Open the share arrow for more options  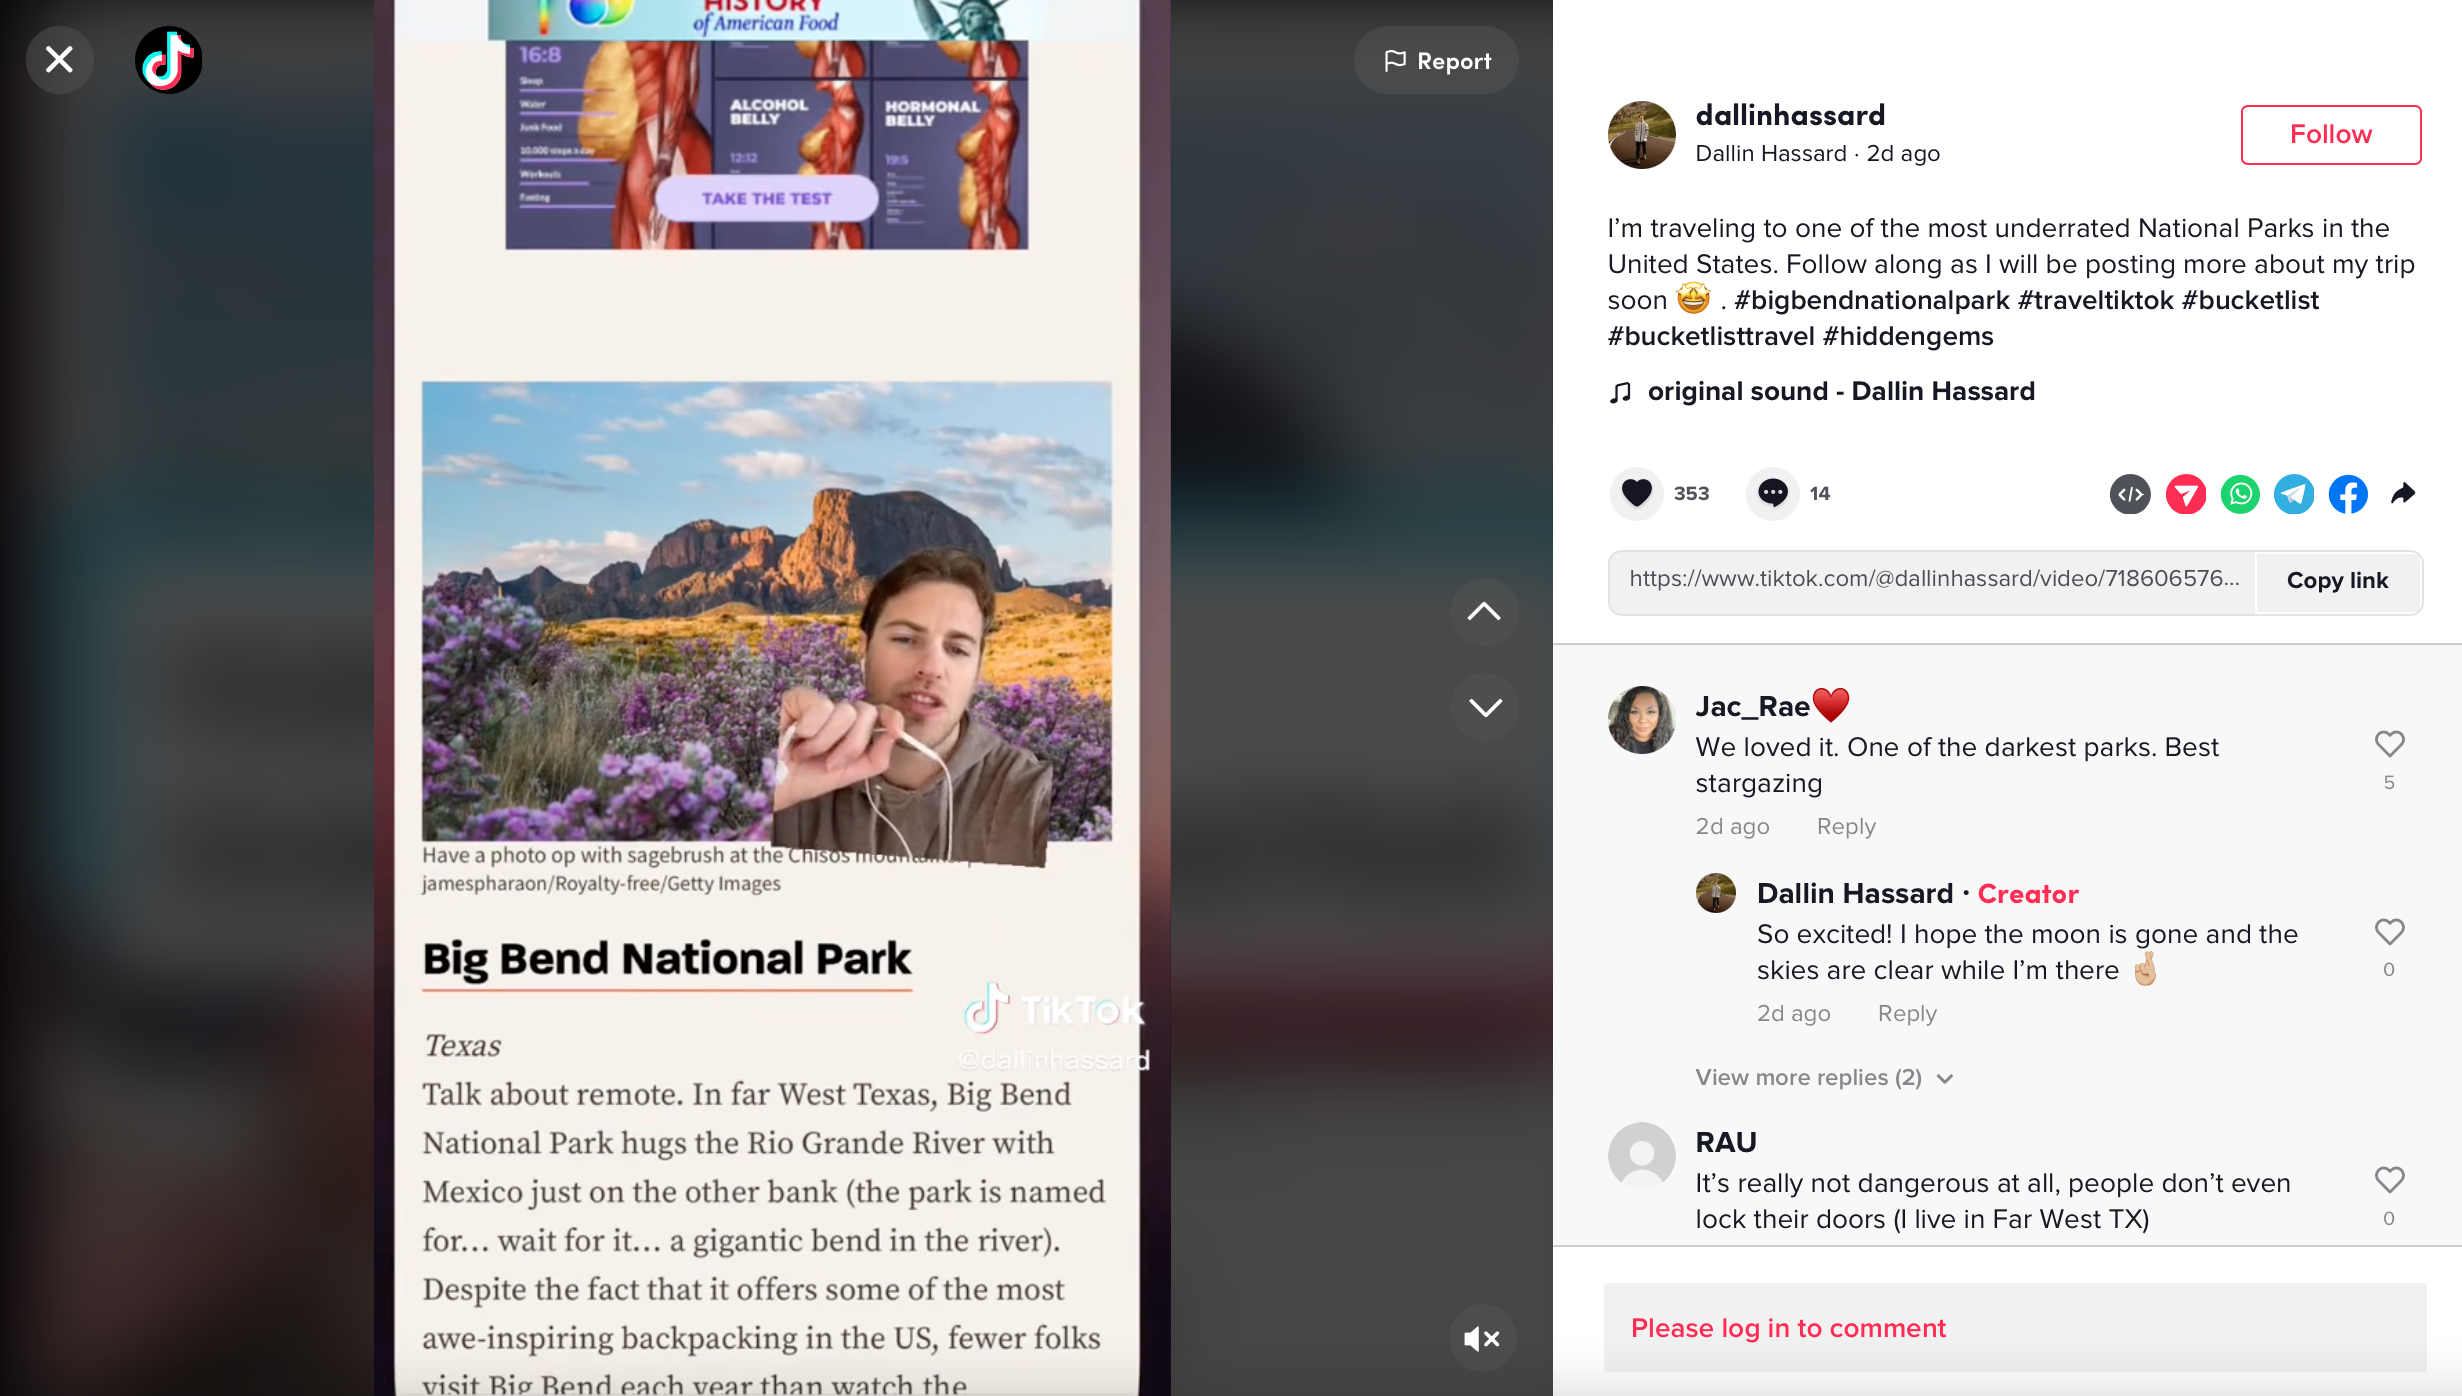2403,493
